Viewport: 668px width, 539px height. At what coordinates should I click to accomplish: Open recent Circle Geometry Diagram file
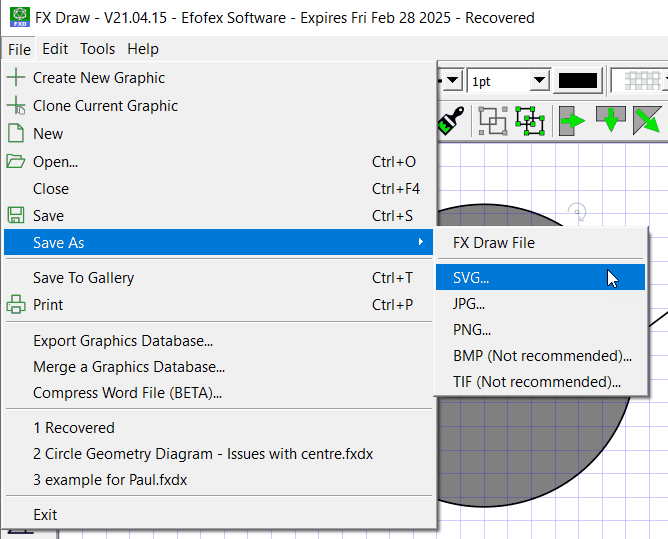pyautogui.click(x=218, y=454)
